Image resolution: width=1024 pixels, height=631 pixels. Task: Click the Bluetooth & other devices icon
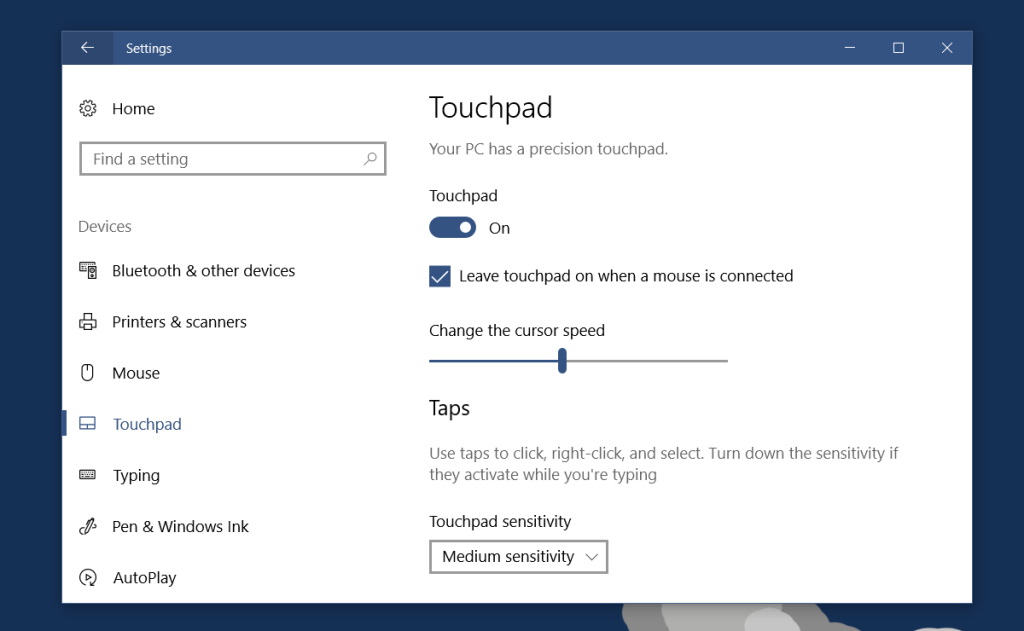[x=89, y=270]
